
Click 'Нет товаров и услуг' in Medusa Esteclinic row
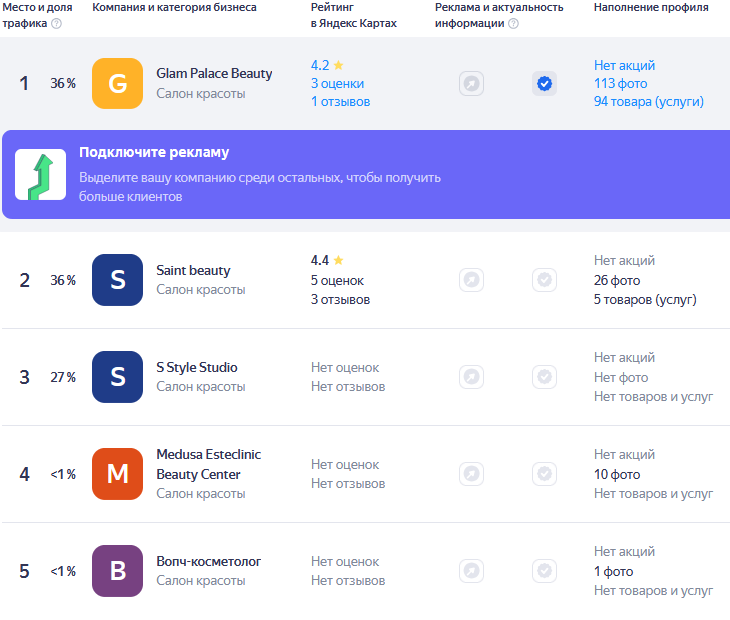point(653,493)
